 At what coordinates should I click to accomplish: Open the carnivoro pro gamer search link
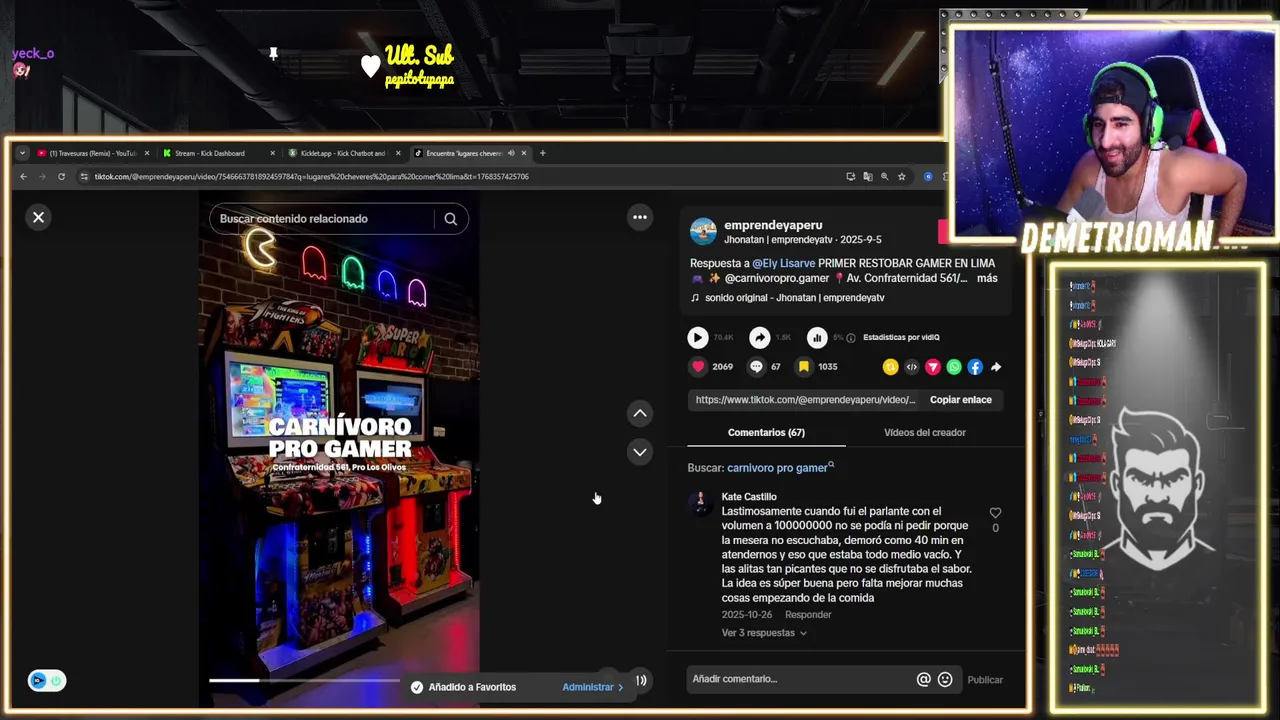(780, 468)
